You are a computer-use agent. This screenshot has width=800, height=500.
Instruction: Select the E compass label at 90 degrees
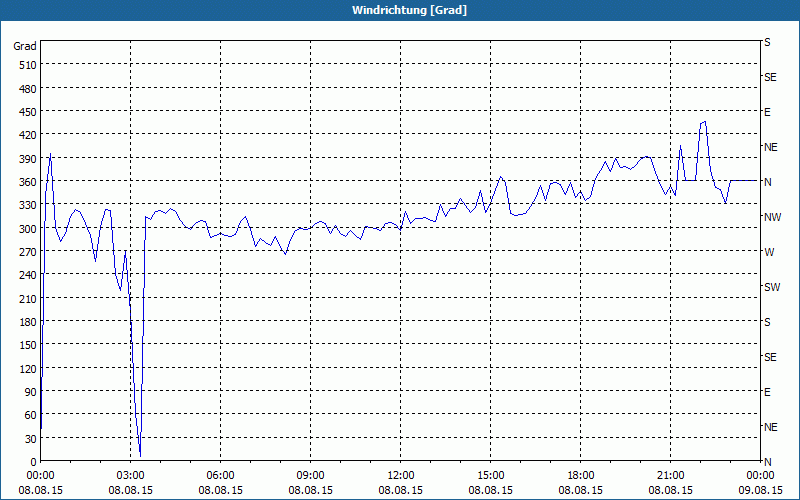(767, 392)
